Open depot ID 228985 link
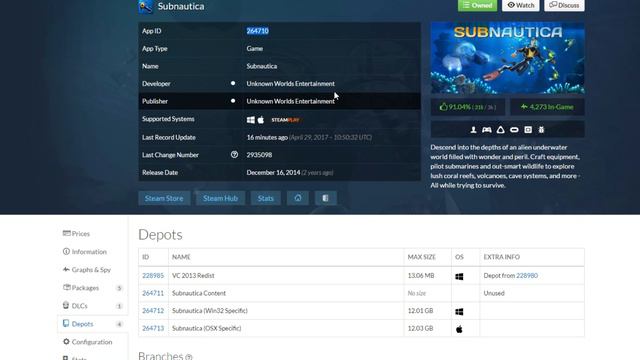This screenshot has width=640, height=360. (x=153, y=276)
